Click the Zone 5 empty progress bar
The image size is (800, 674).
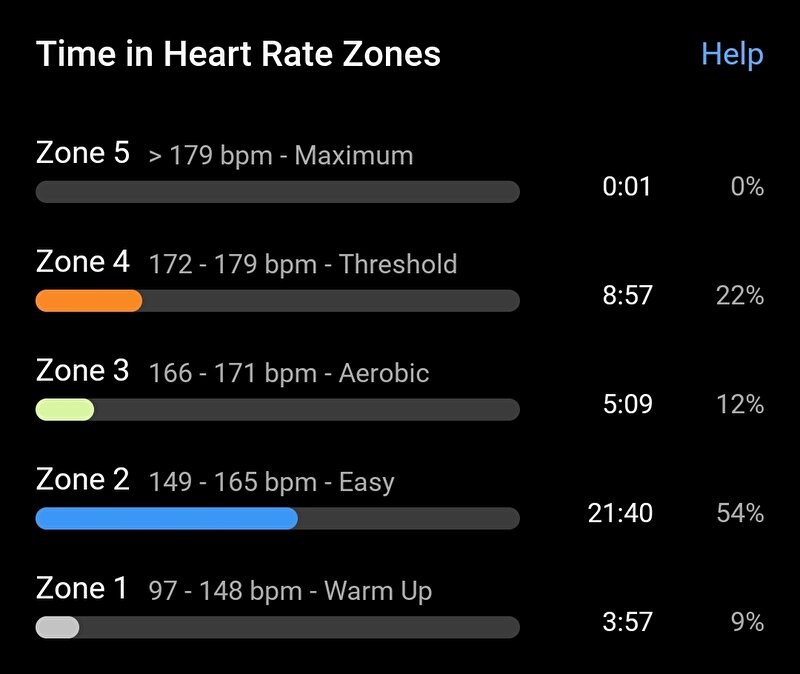pyautogui.click(x=278, y=192)
